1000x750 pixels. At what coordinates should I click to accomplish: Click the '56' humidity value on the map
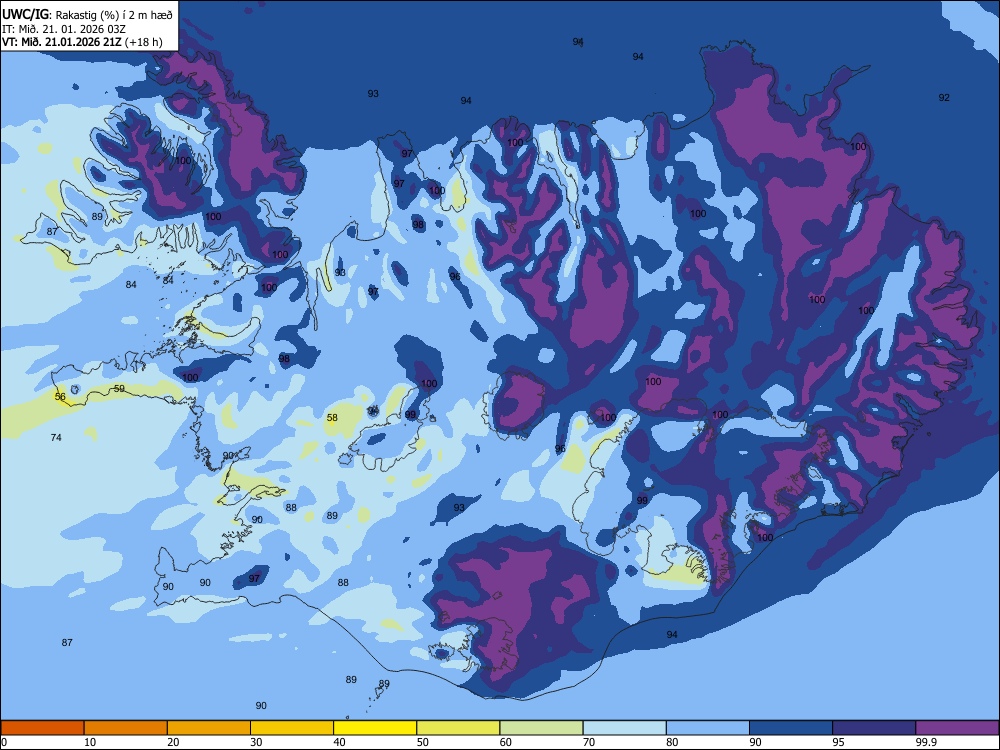[60, 397]
